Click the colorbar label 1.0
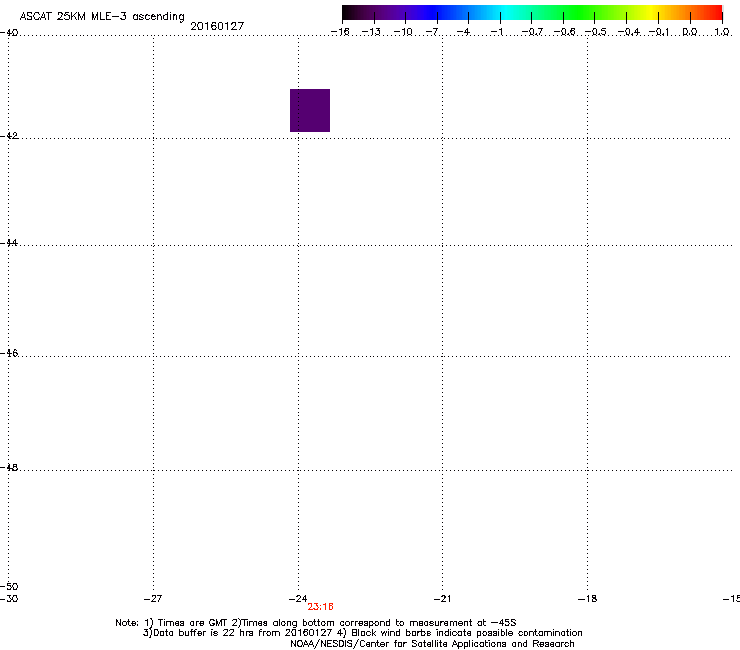This screenshot has height=650, width=740. 722,32
